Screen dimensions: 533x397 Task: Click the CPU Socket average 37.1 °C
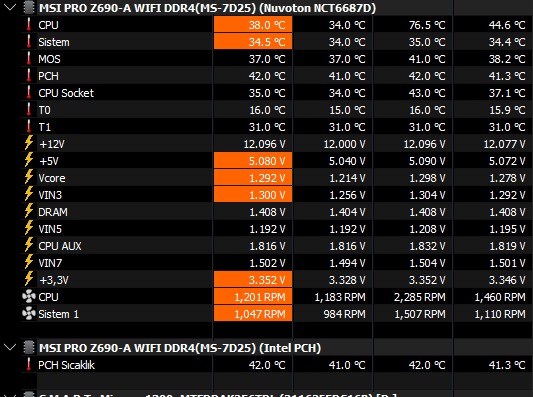tap(507, 93)
